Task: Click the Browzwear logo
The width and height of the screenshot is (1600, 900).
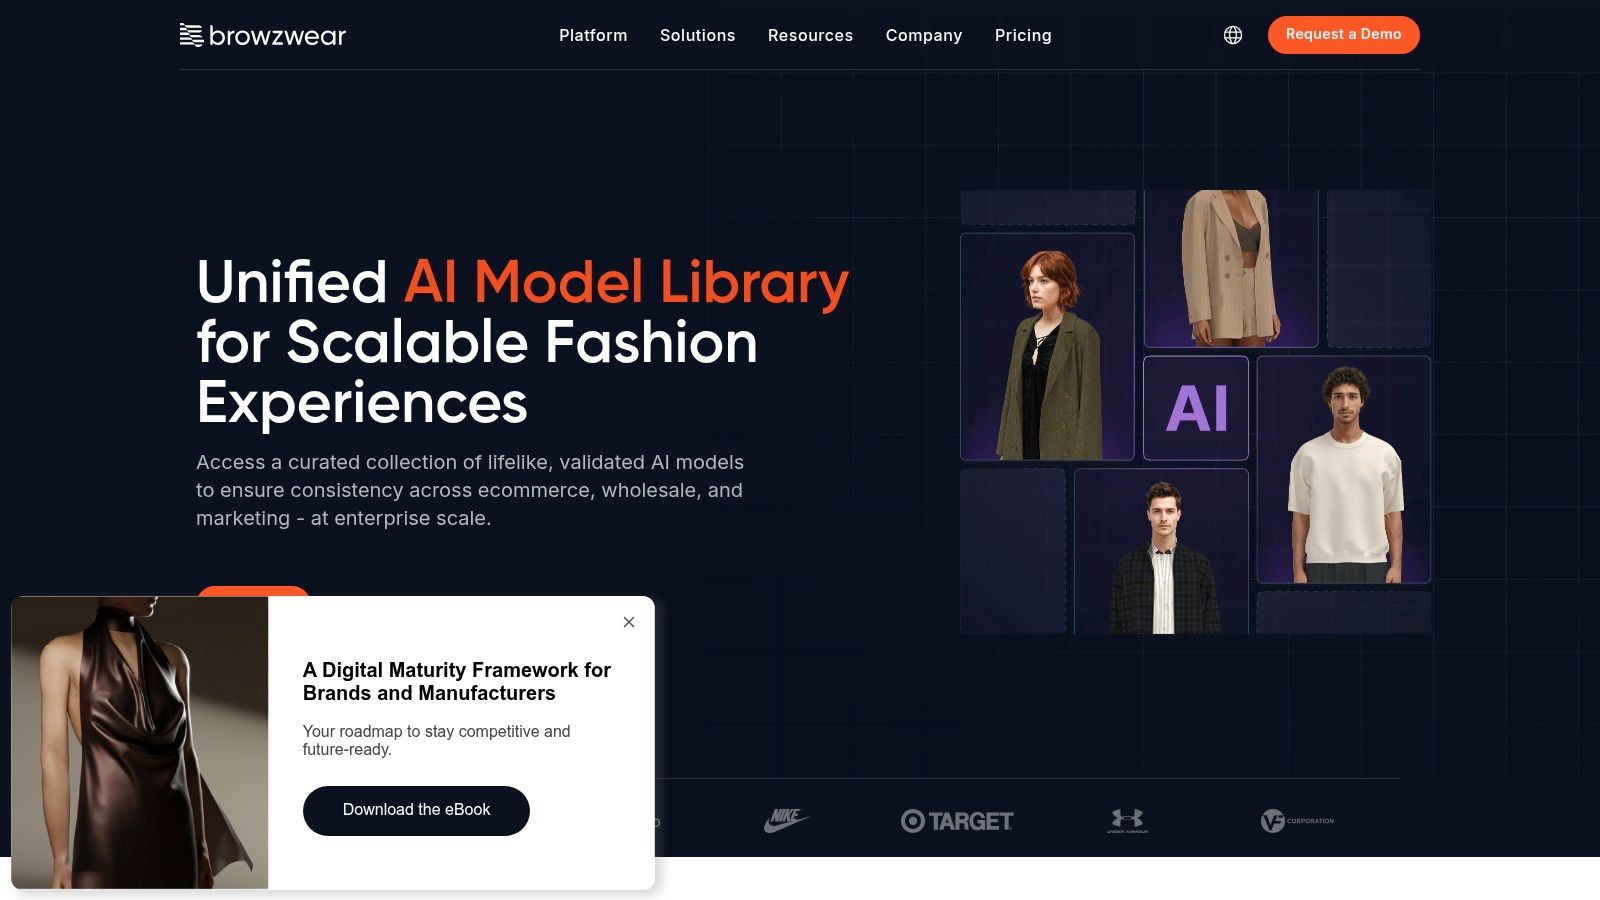Action: (x=262, y=35)
